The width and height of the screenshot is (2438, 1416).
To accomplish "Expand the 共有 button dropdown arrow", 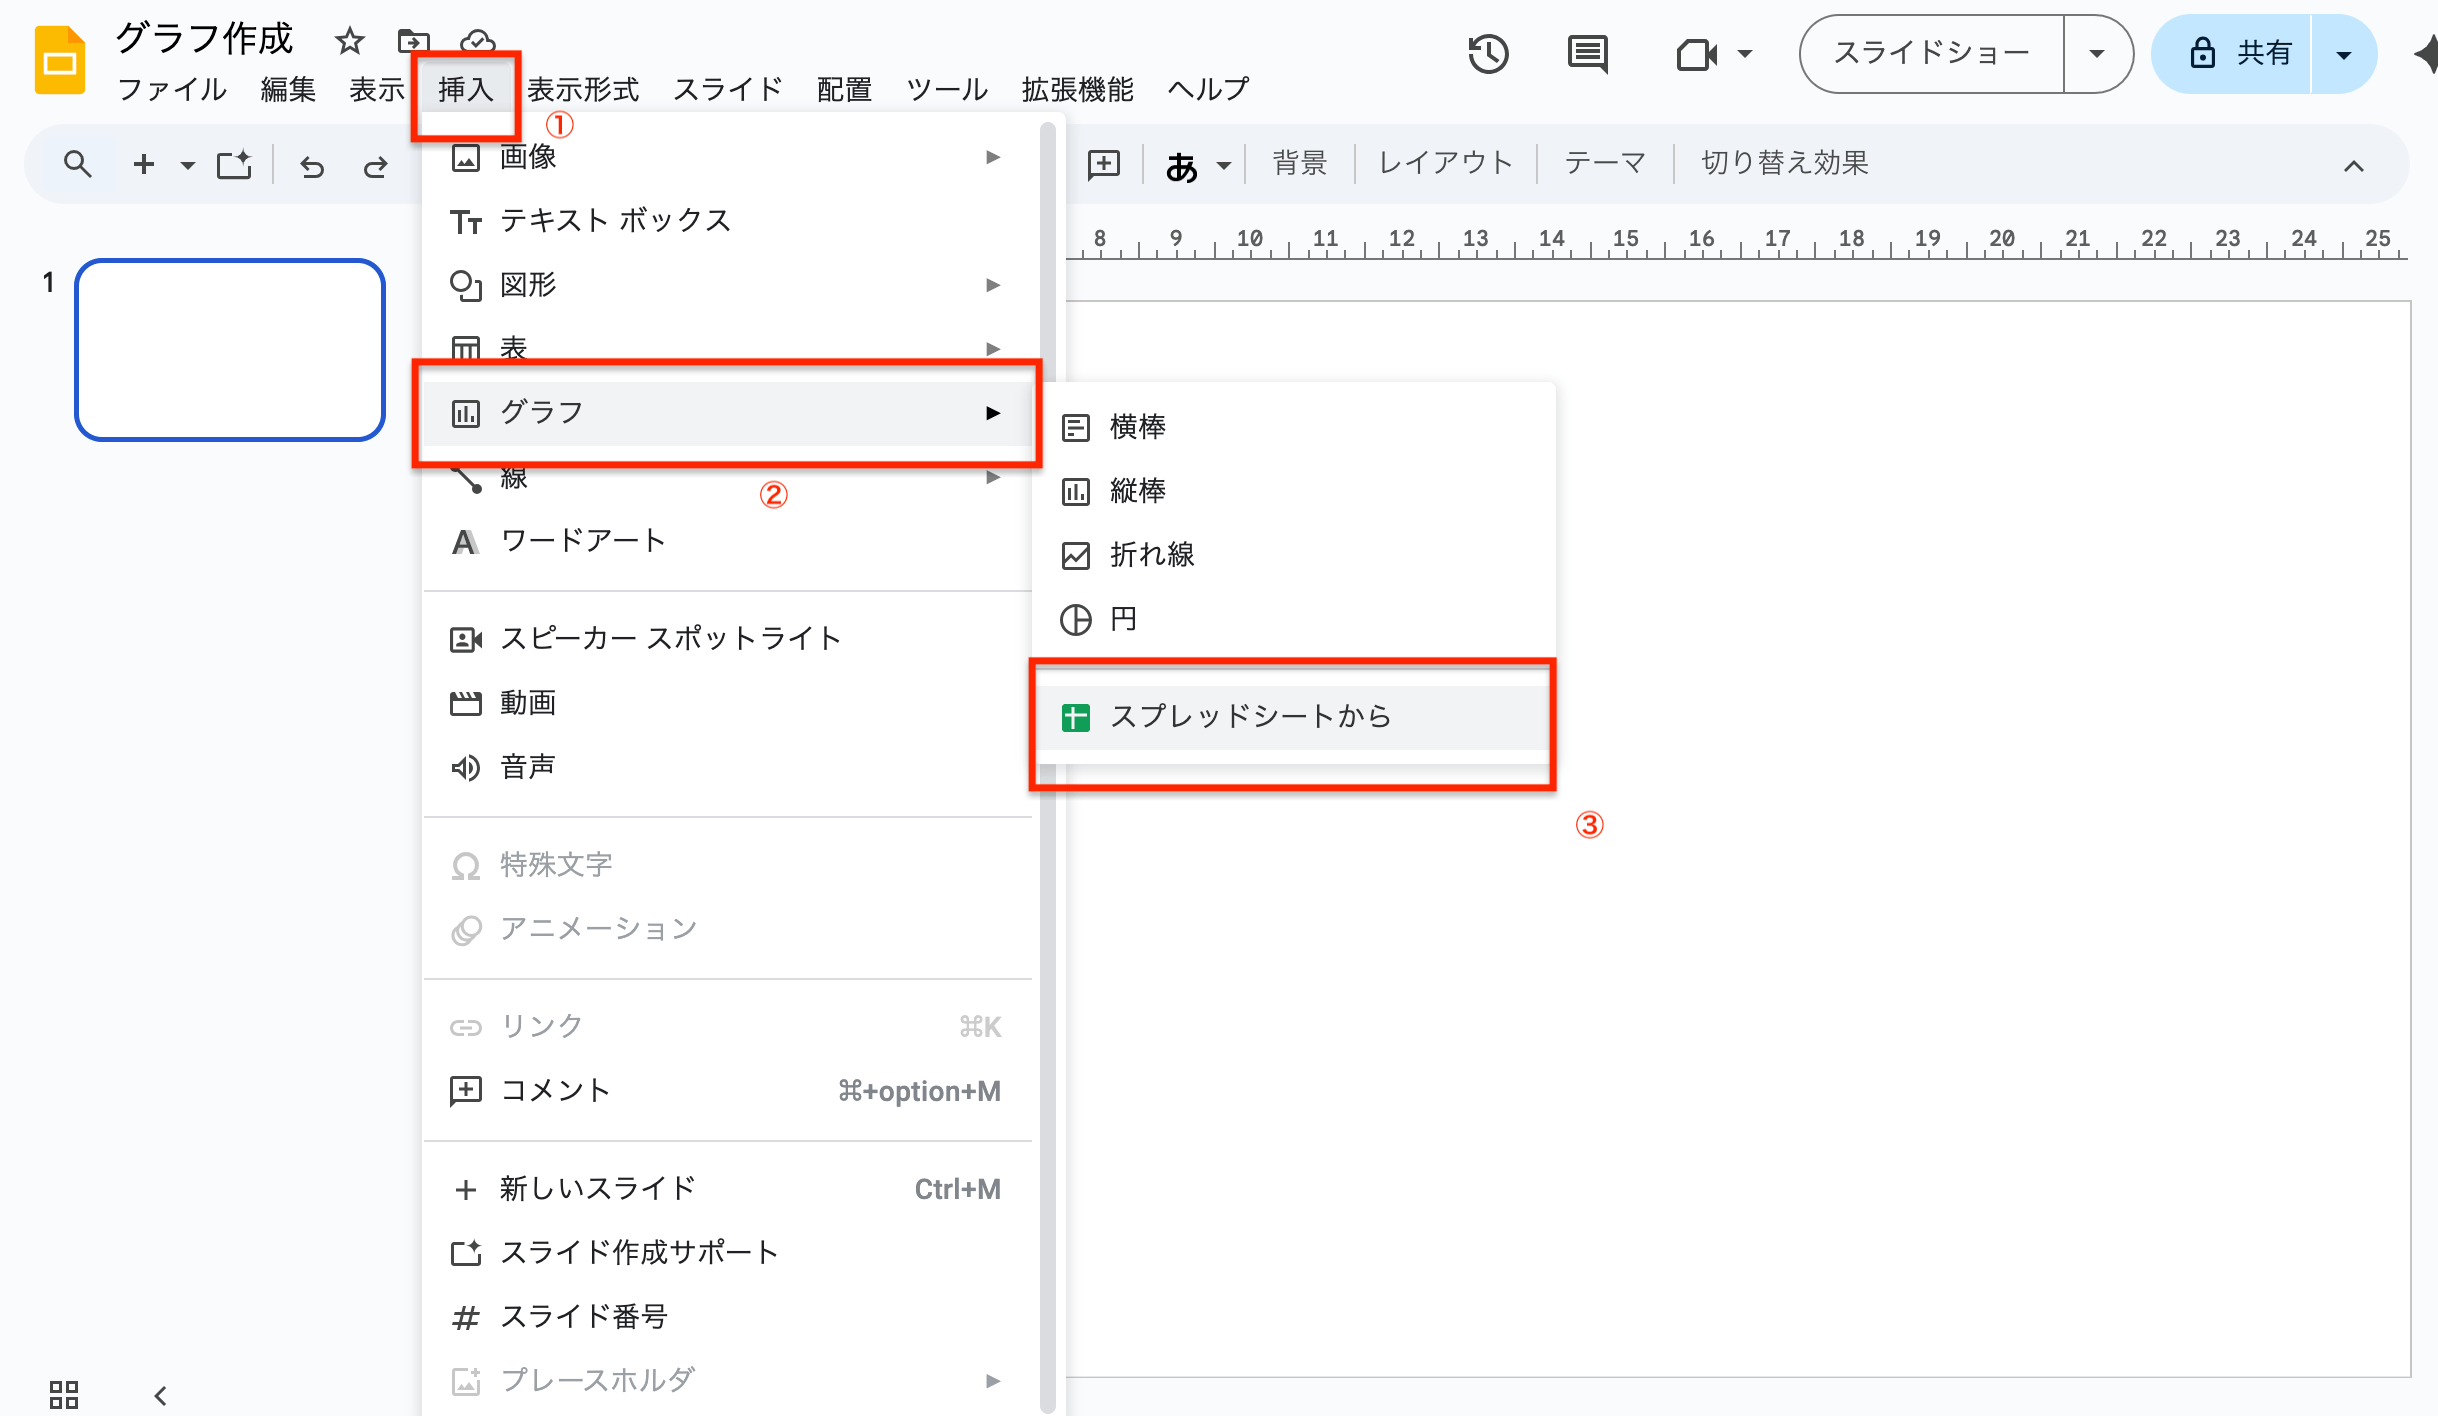I will tap(2345, 54).
